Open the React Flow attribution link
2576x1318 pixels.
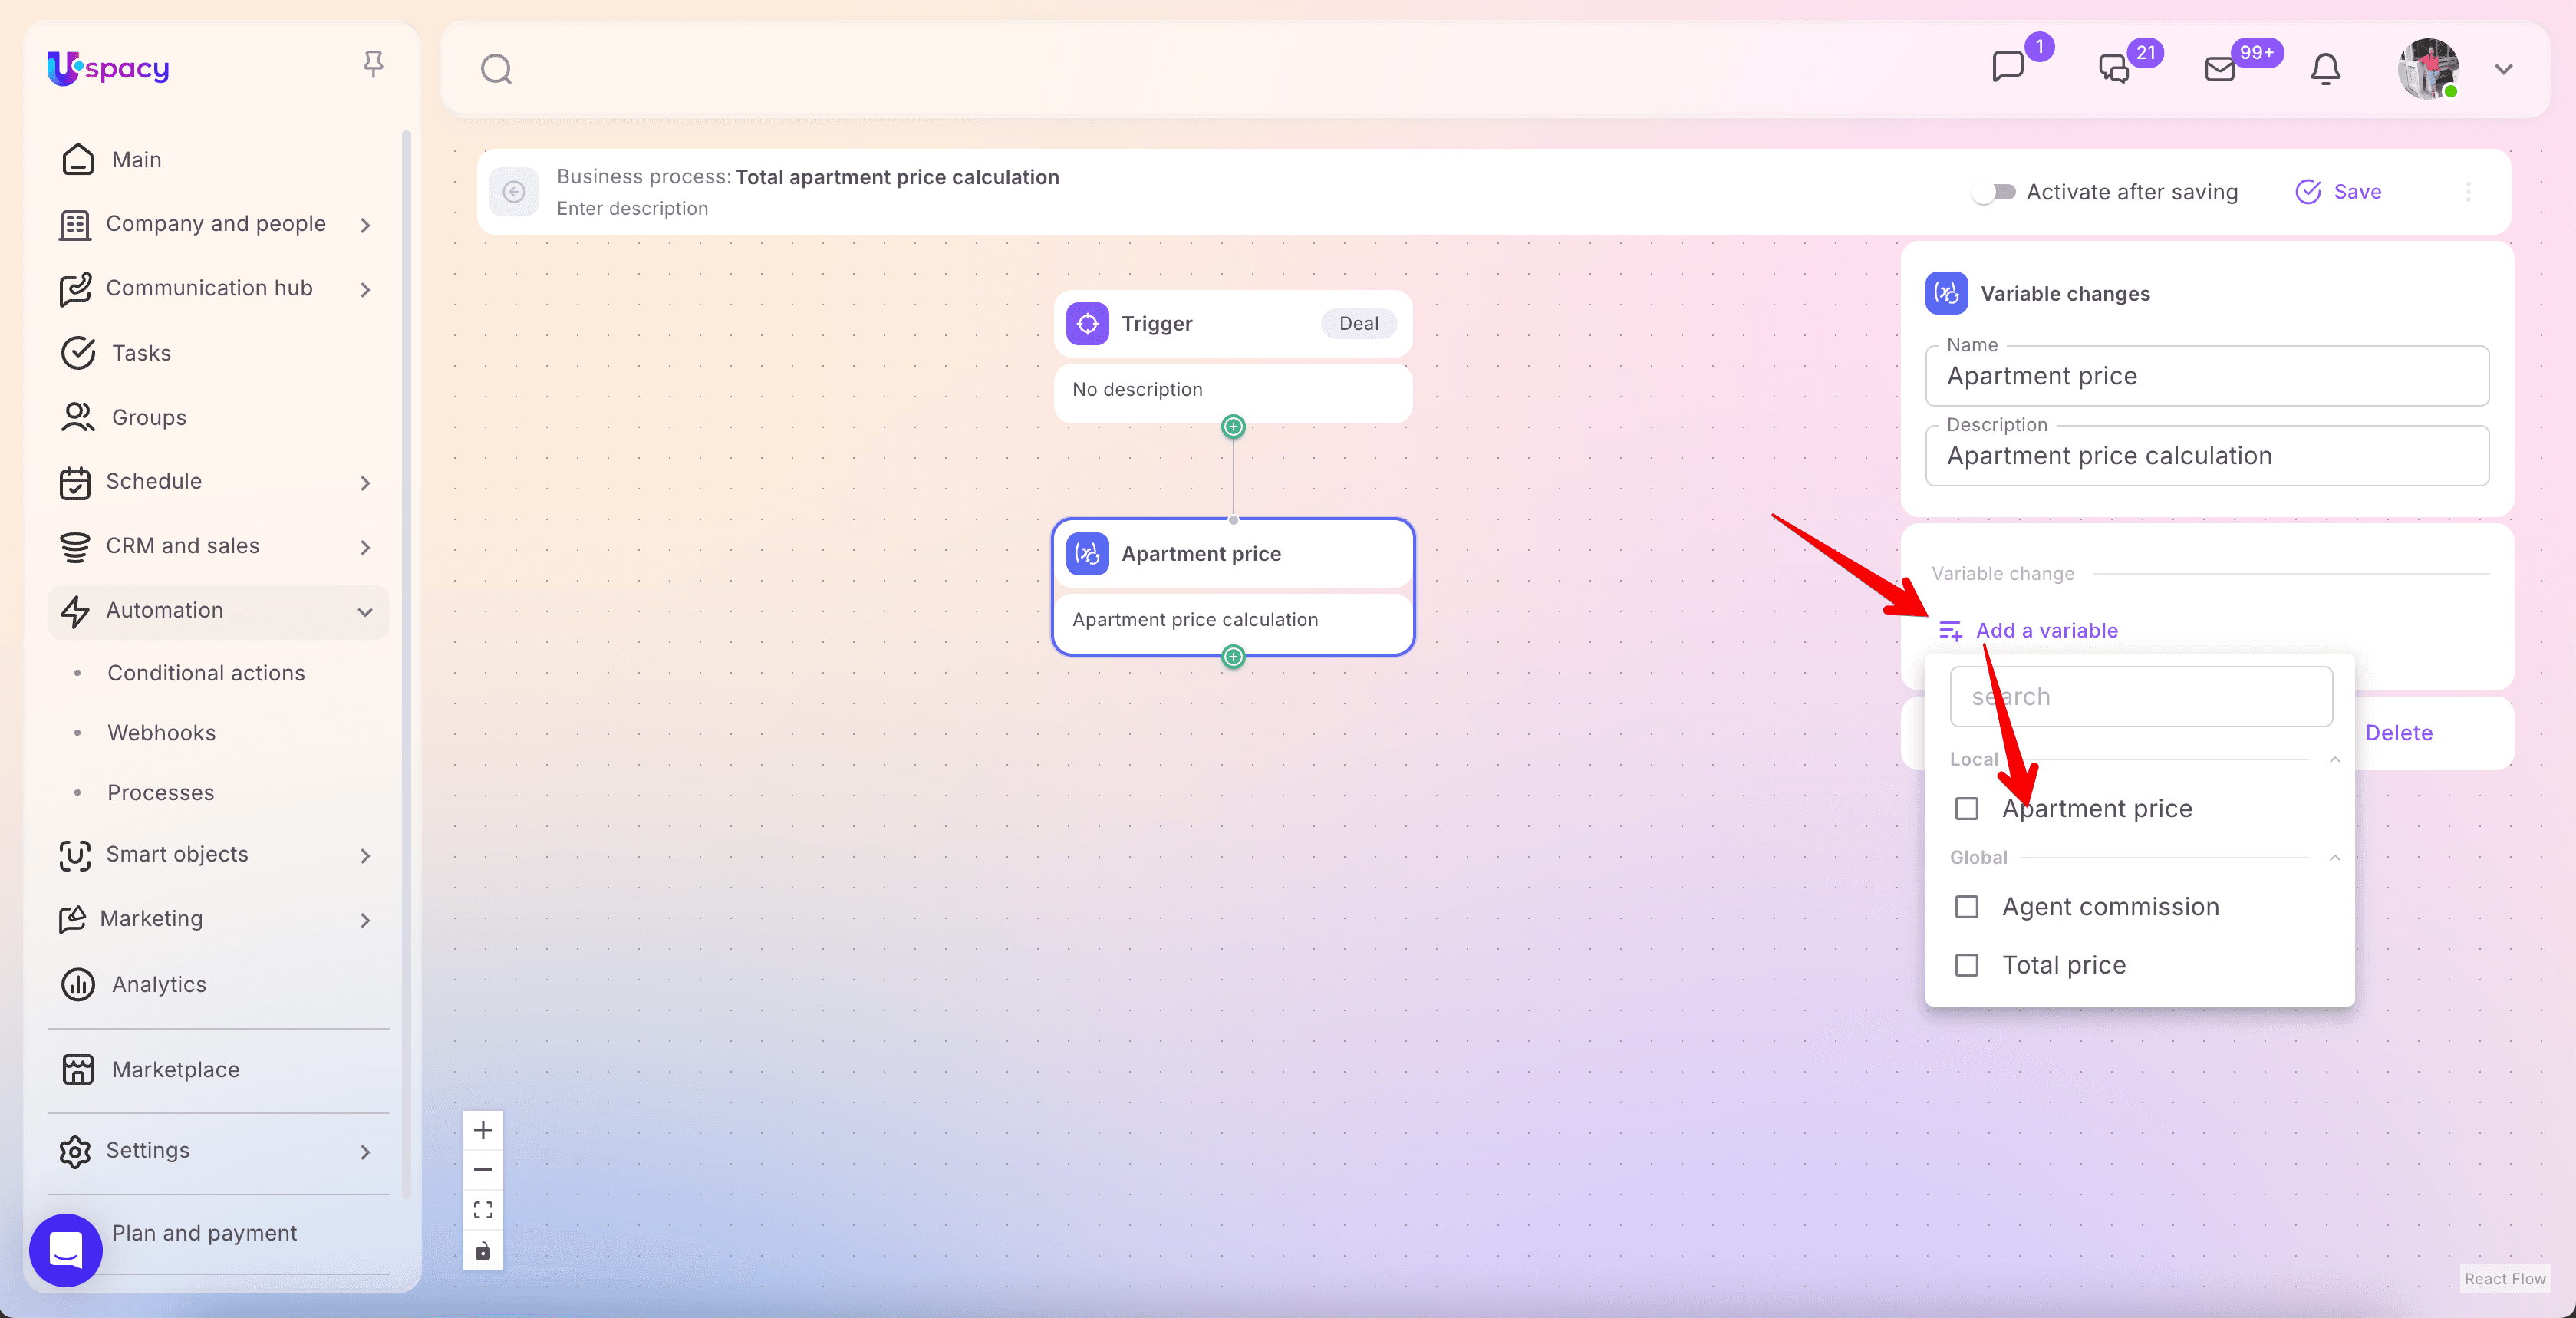[2505, 1279]
